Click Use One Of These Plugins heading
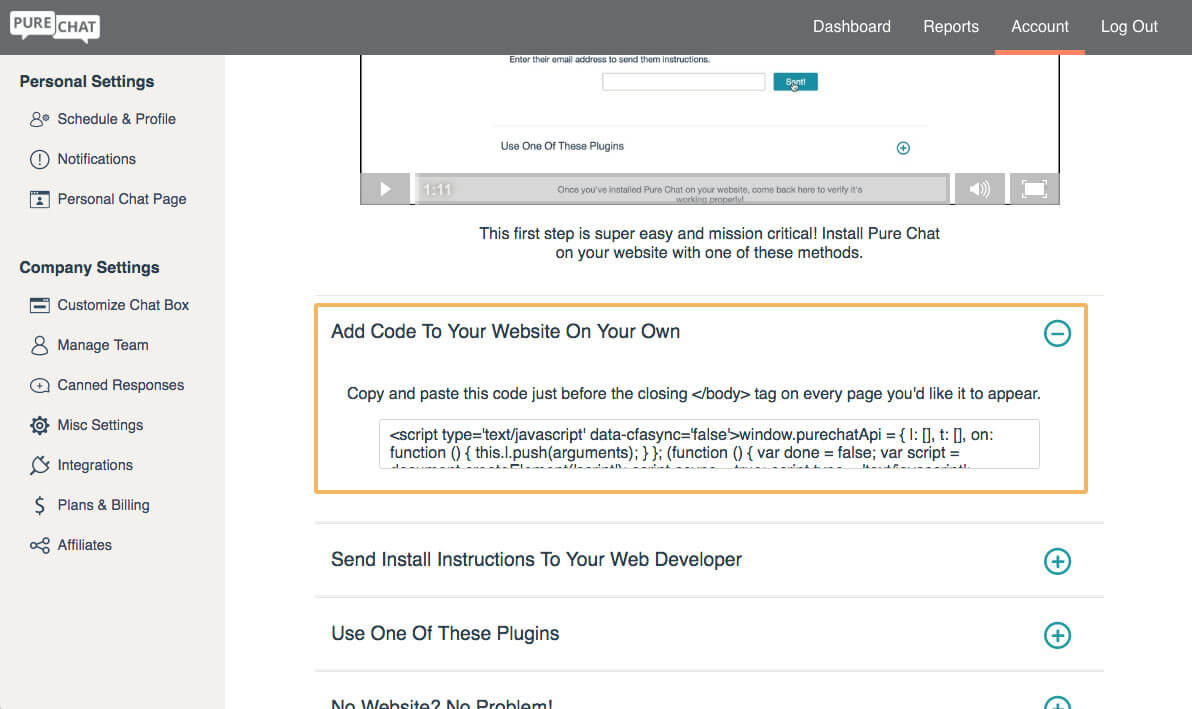This screenshot has width=1192, height=709. [x=445, y=634]
